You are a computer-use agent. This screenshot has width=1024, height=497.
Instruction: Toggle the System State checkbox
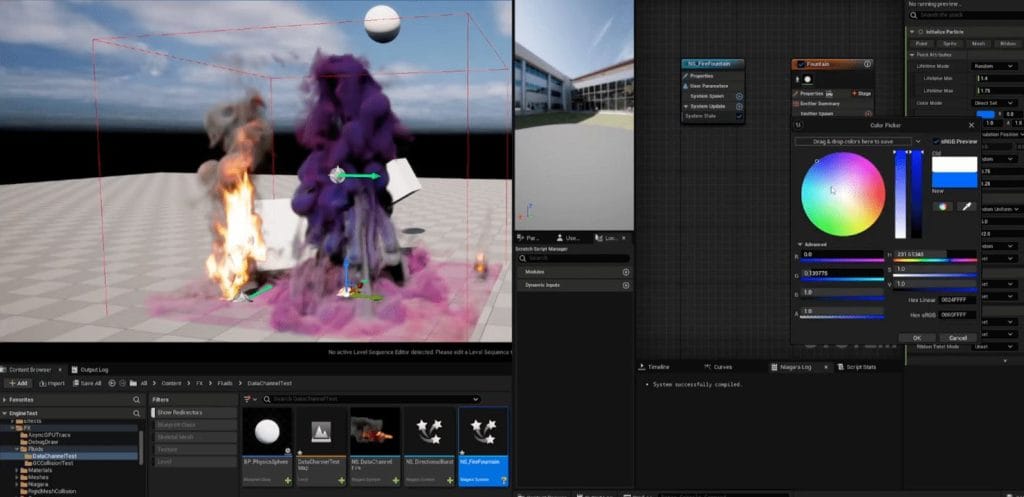(739, 116)
